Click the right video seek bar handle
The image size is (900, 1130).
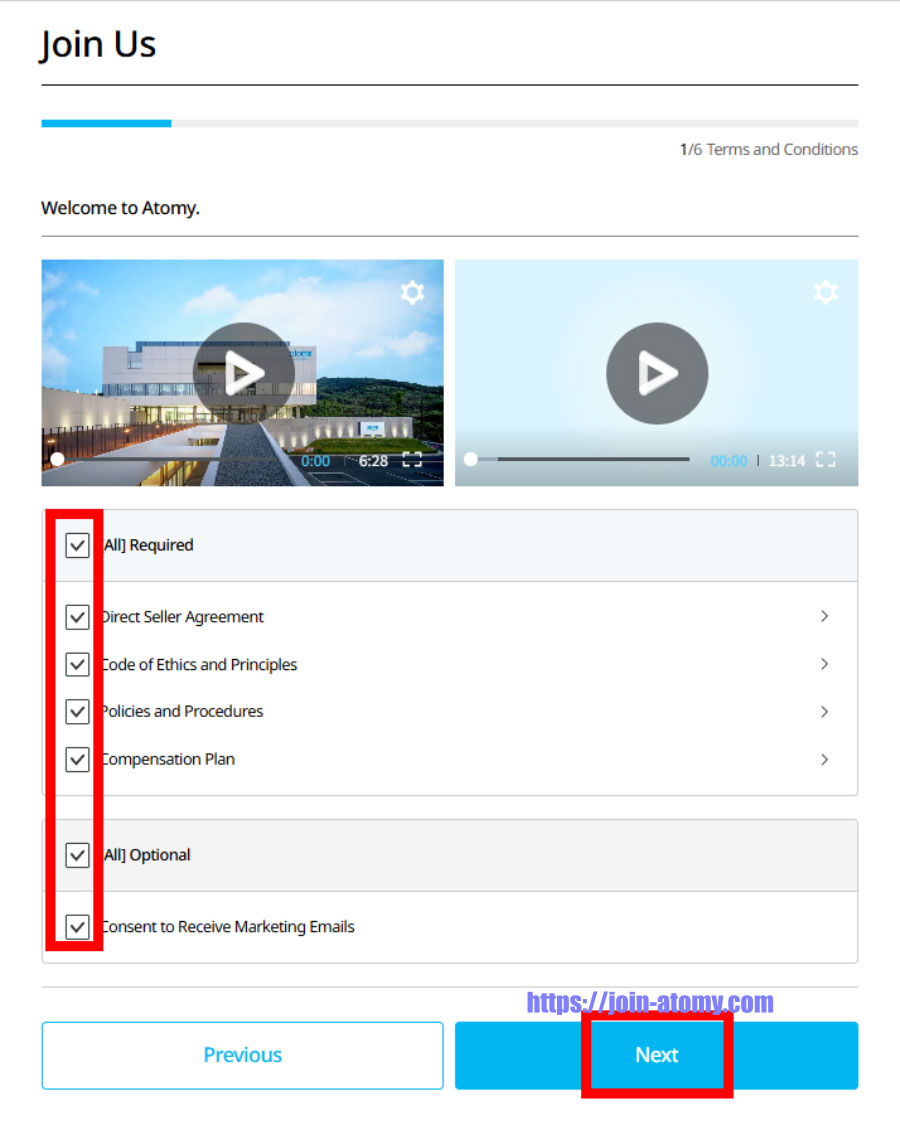470,459
